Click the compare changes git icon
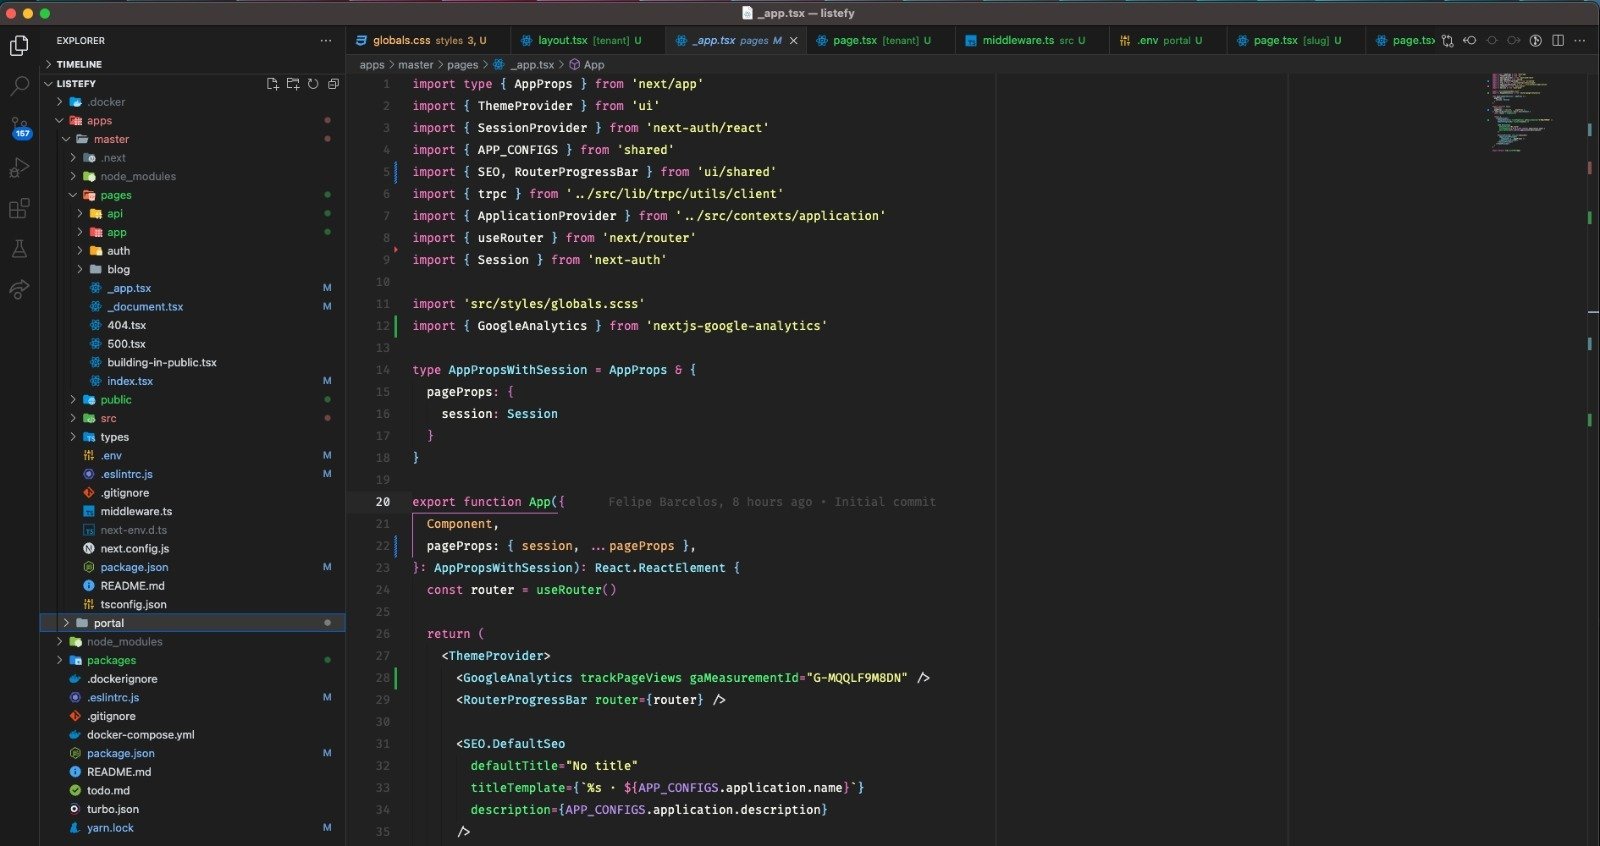Viewport: 1600px width, 846px height. [1447, 41]
